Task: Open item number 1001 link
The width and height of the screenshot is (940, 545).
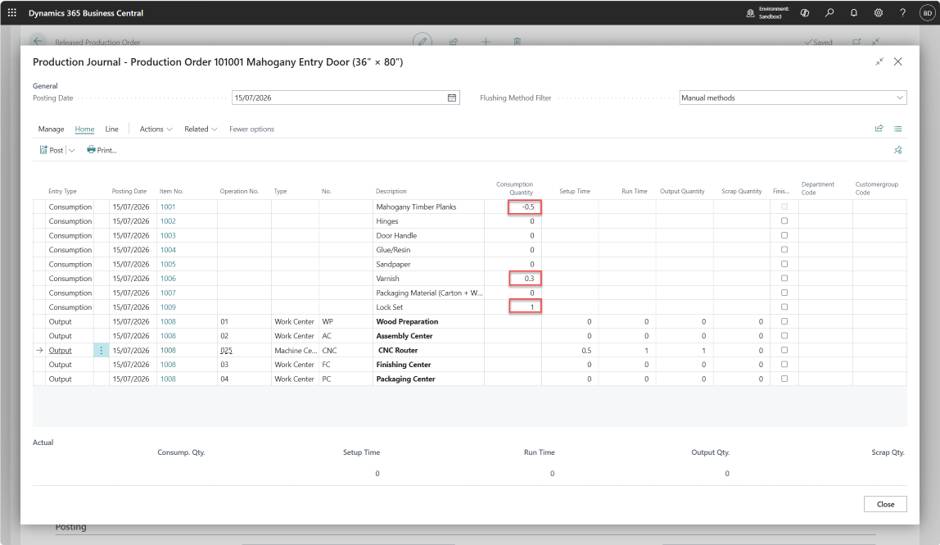Action: pos(168,207)
